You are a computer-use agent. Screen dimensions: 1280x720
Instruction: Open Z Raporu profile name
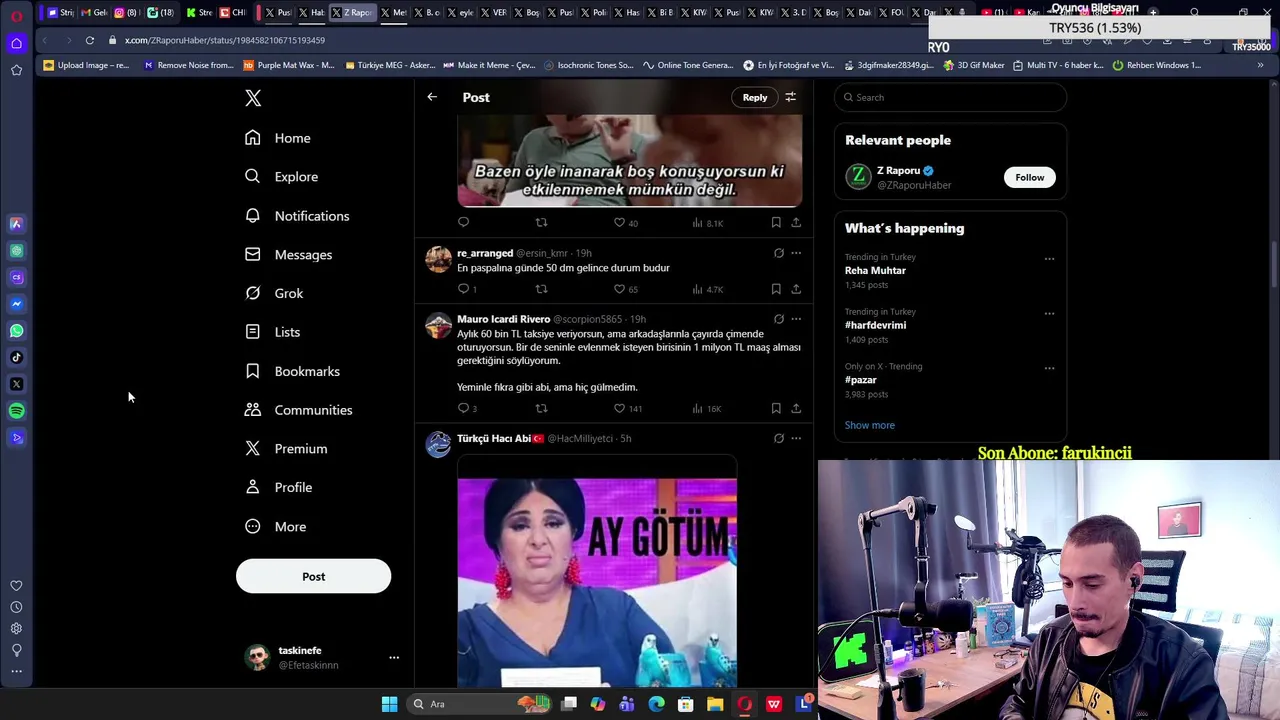898,170
